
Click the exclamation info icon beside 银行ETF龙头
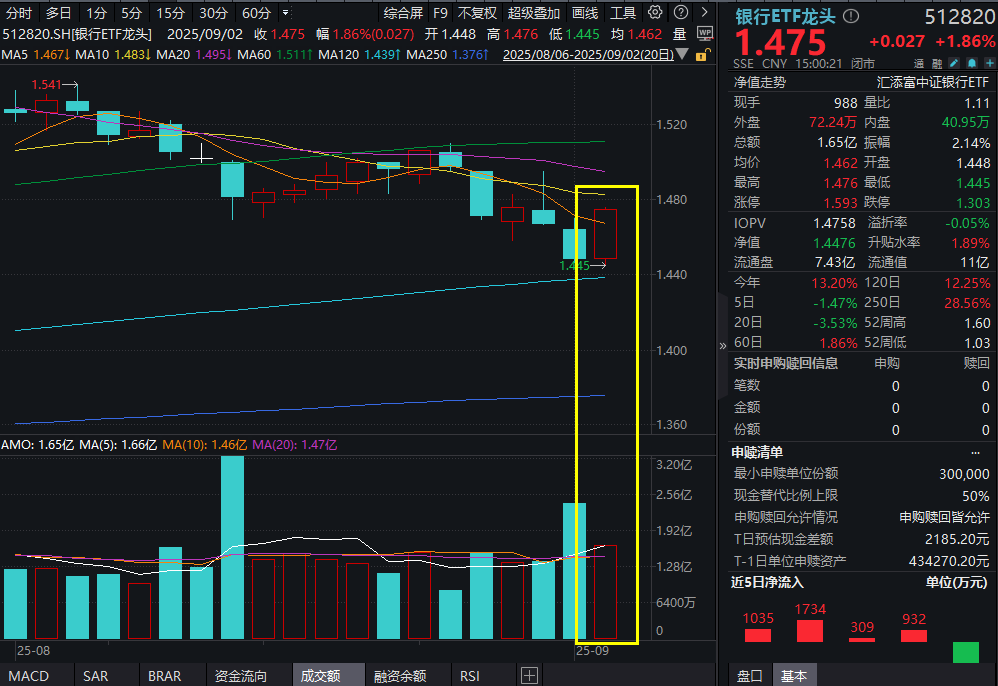point(850,16)
